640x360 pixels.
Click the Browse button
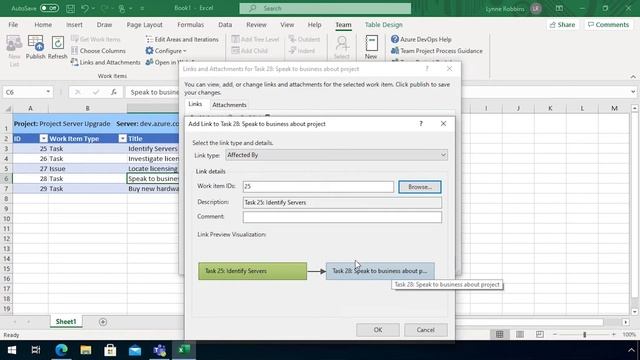pyautogui.click(x=420, y=187)
